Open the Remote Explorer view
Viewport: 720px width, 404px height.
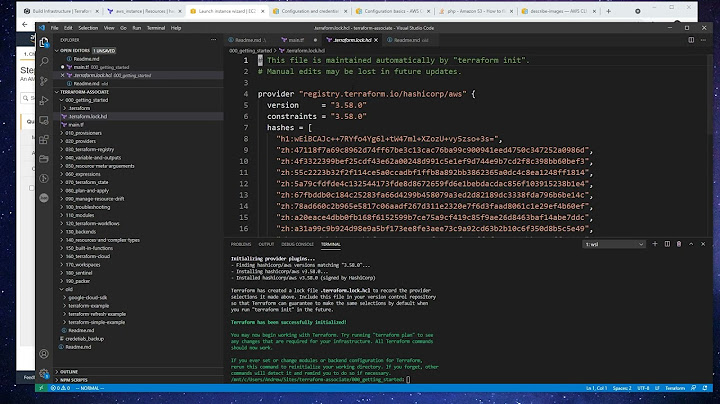[44, 120]
